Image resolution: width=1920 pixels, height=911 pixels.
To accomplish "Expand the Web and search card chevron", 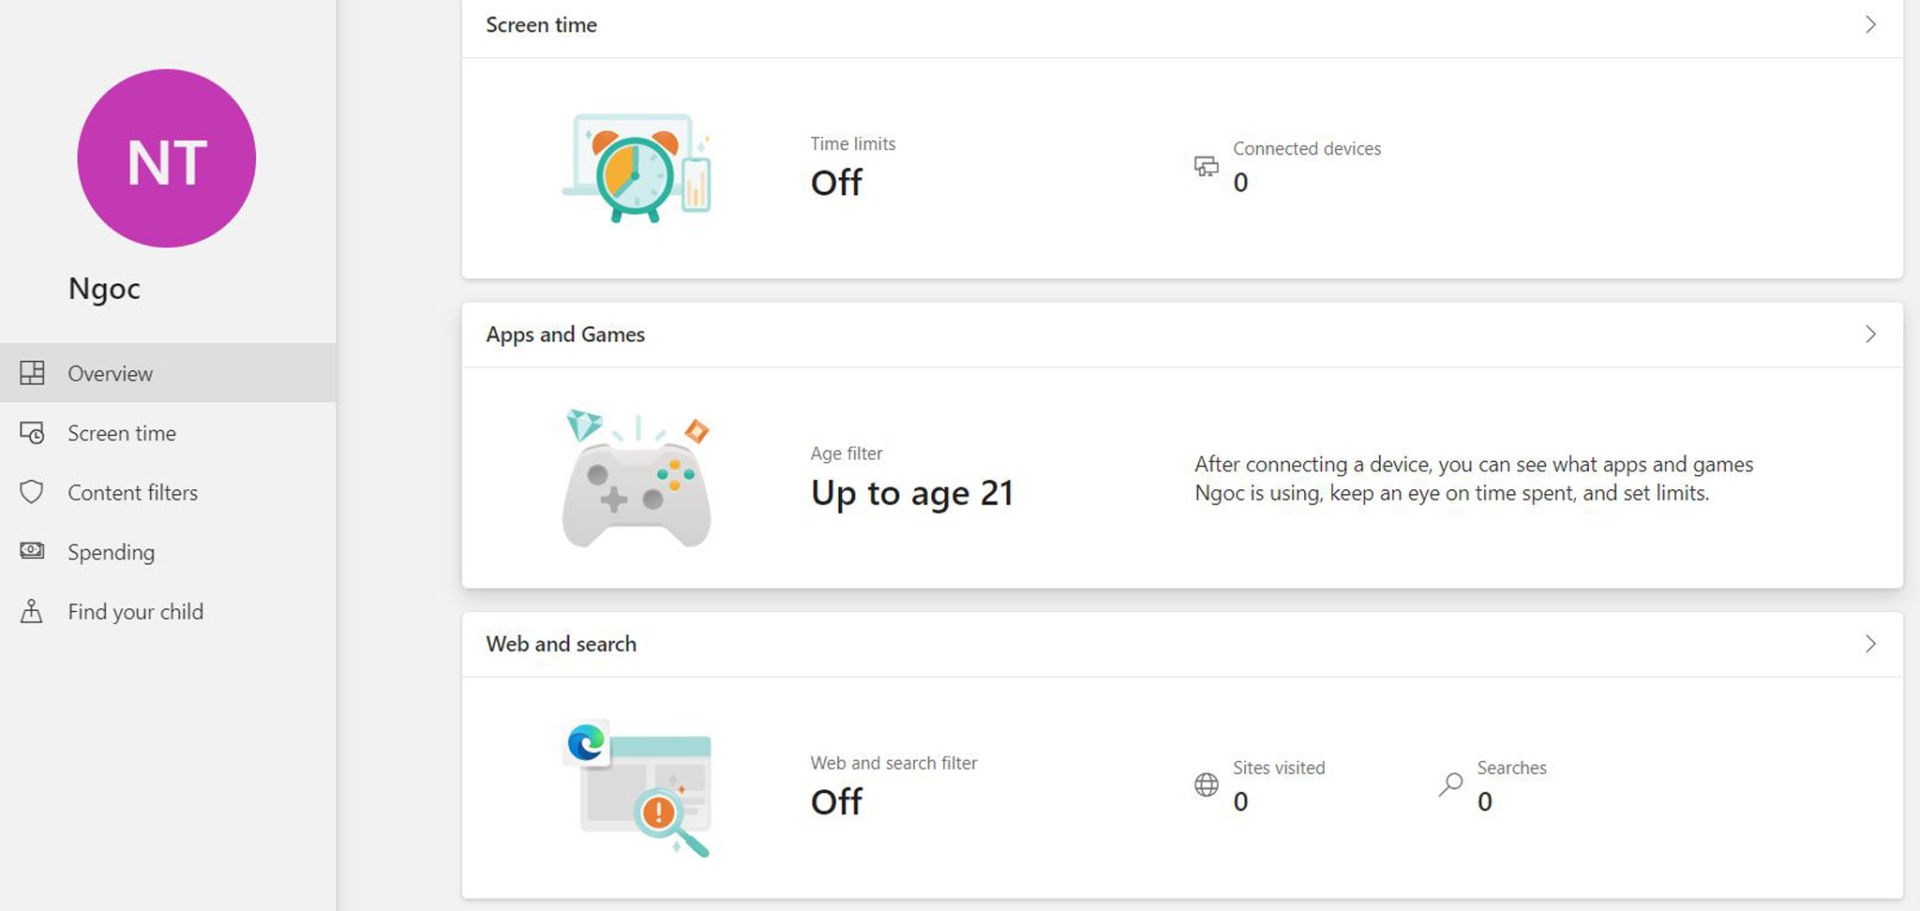I will tap(1870, 644).
